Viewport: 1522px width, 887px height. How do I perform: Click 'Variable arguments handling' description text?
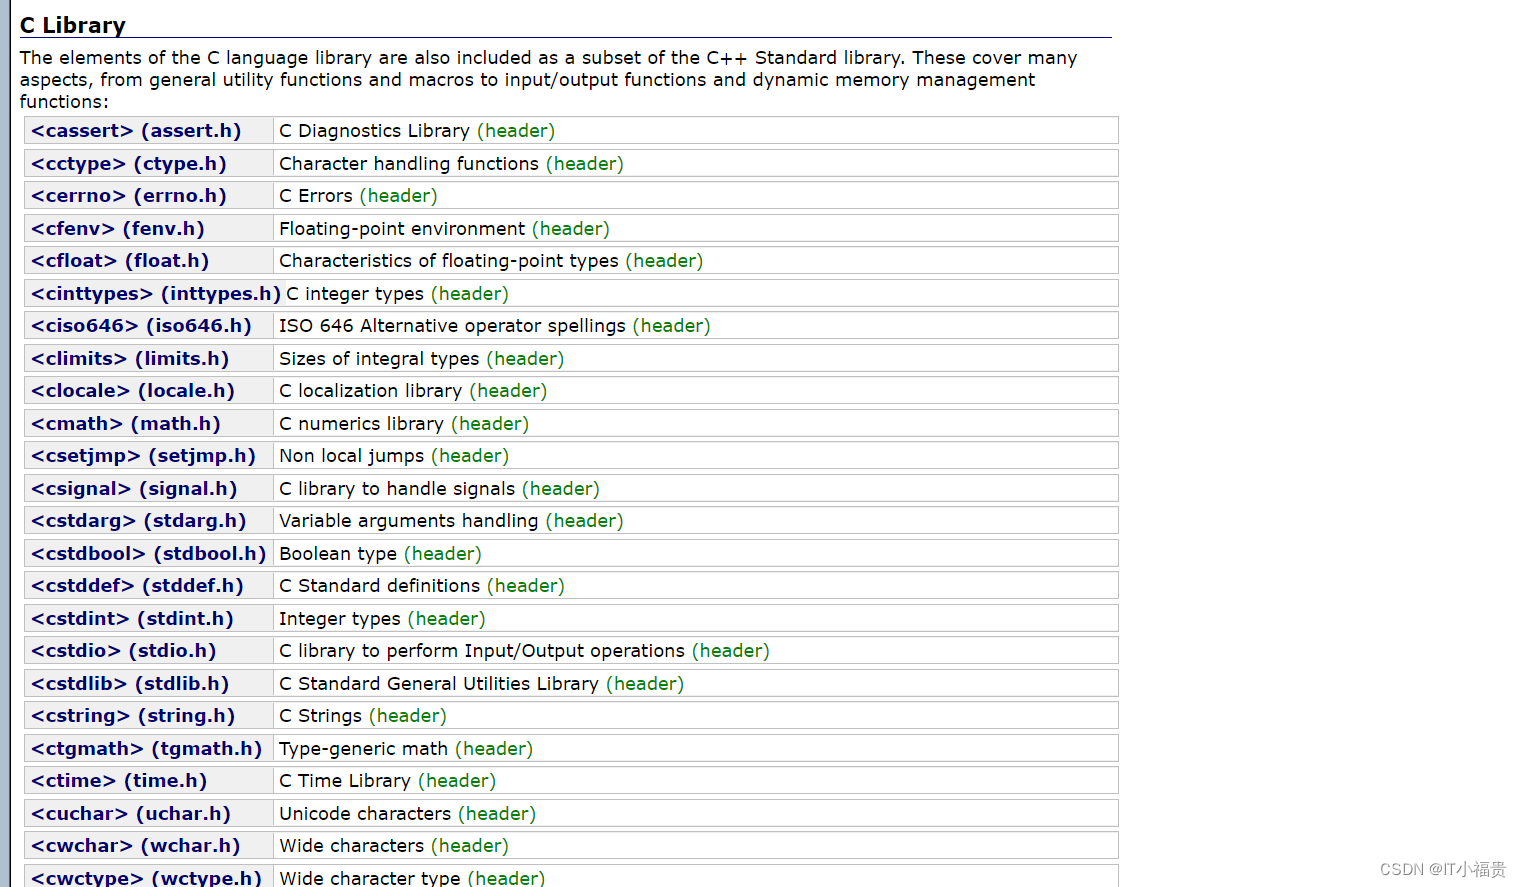[x=409, y=521]
